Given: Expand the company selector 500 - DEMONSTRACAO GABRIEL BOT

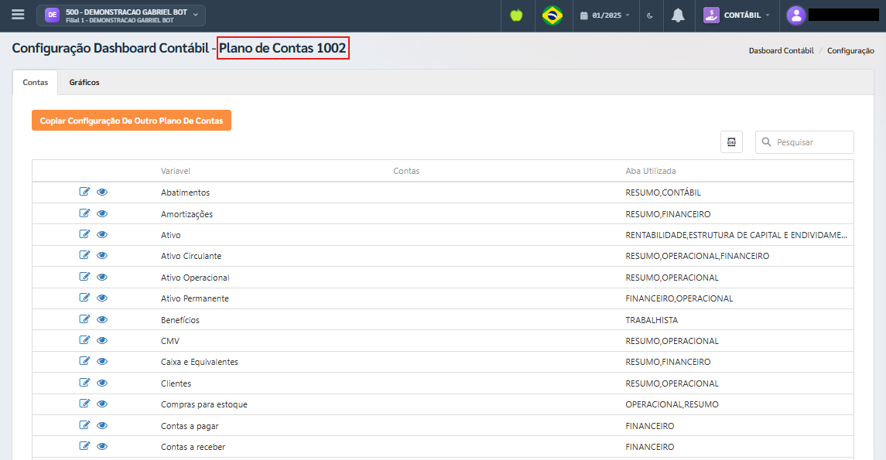Looking at the screenshot, I should pos(121,15).
